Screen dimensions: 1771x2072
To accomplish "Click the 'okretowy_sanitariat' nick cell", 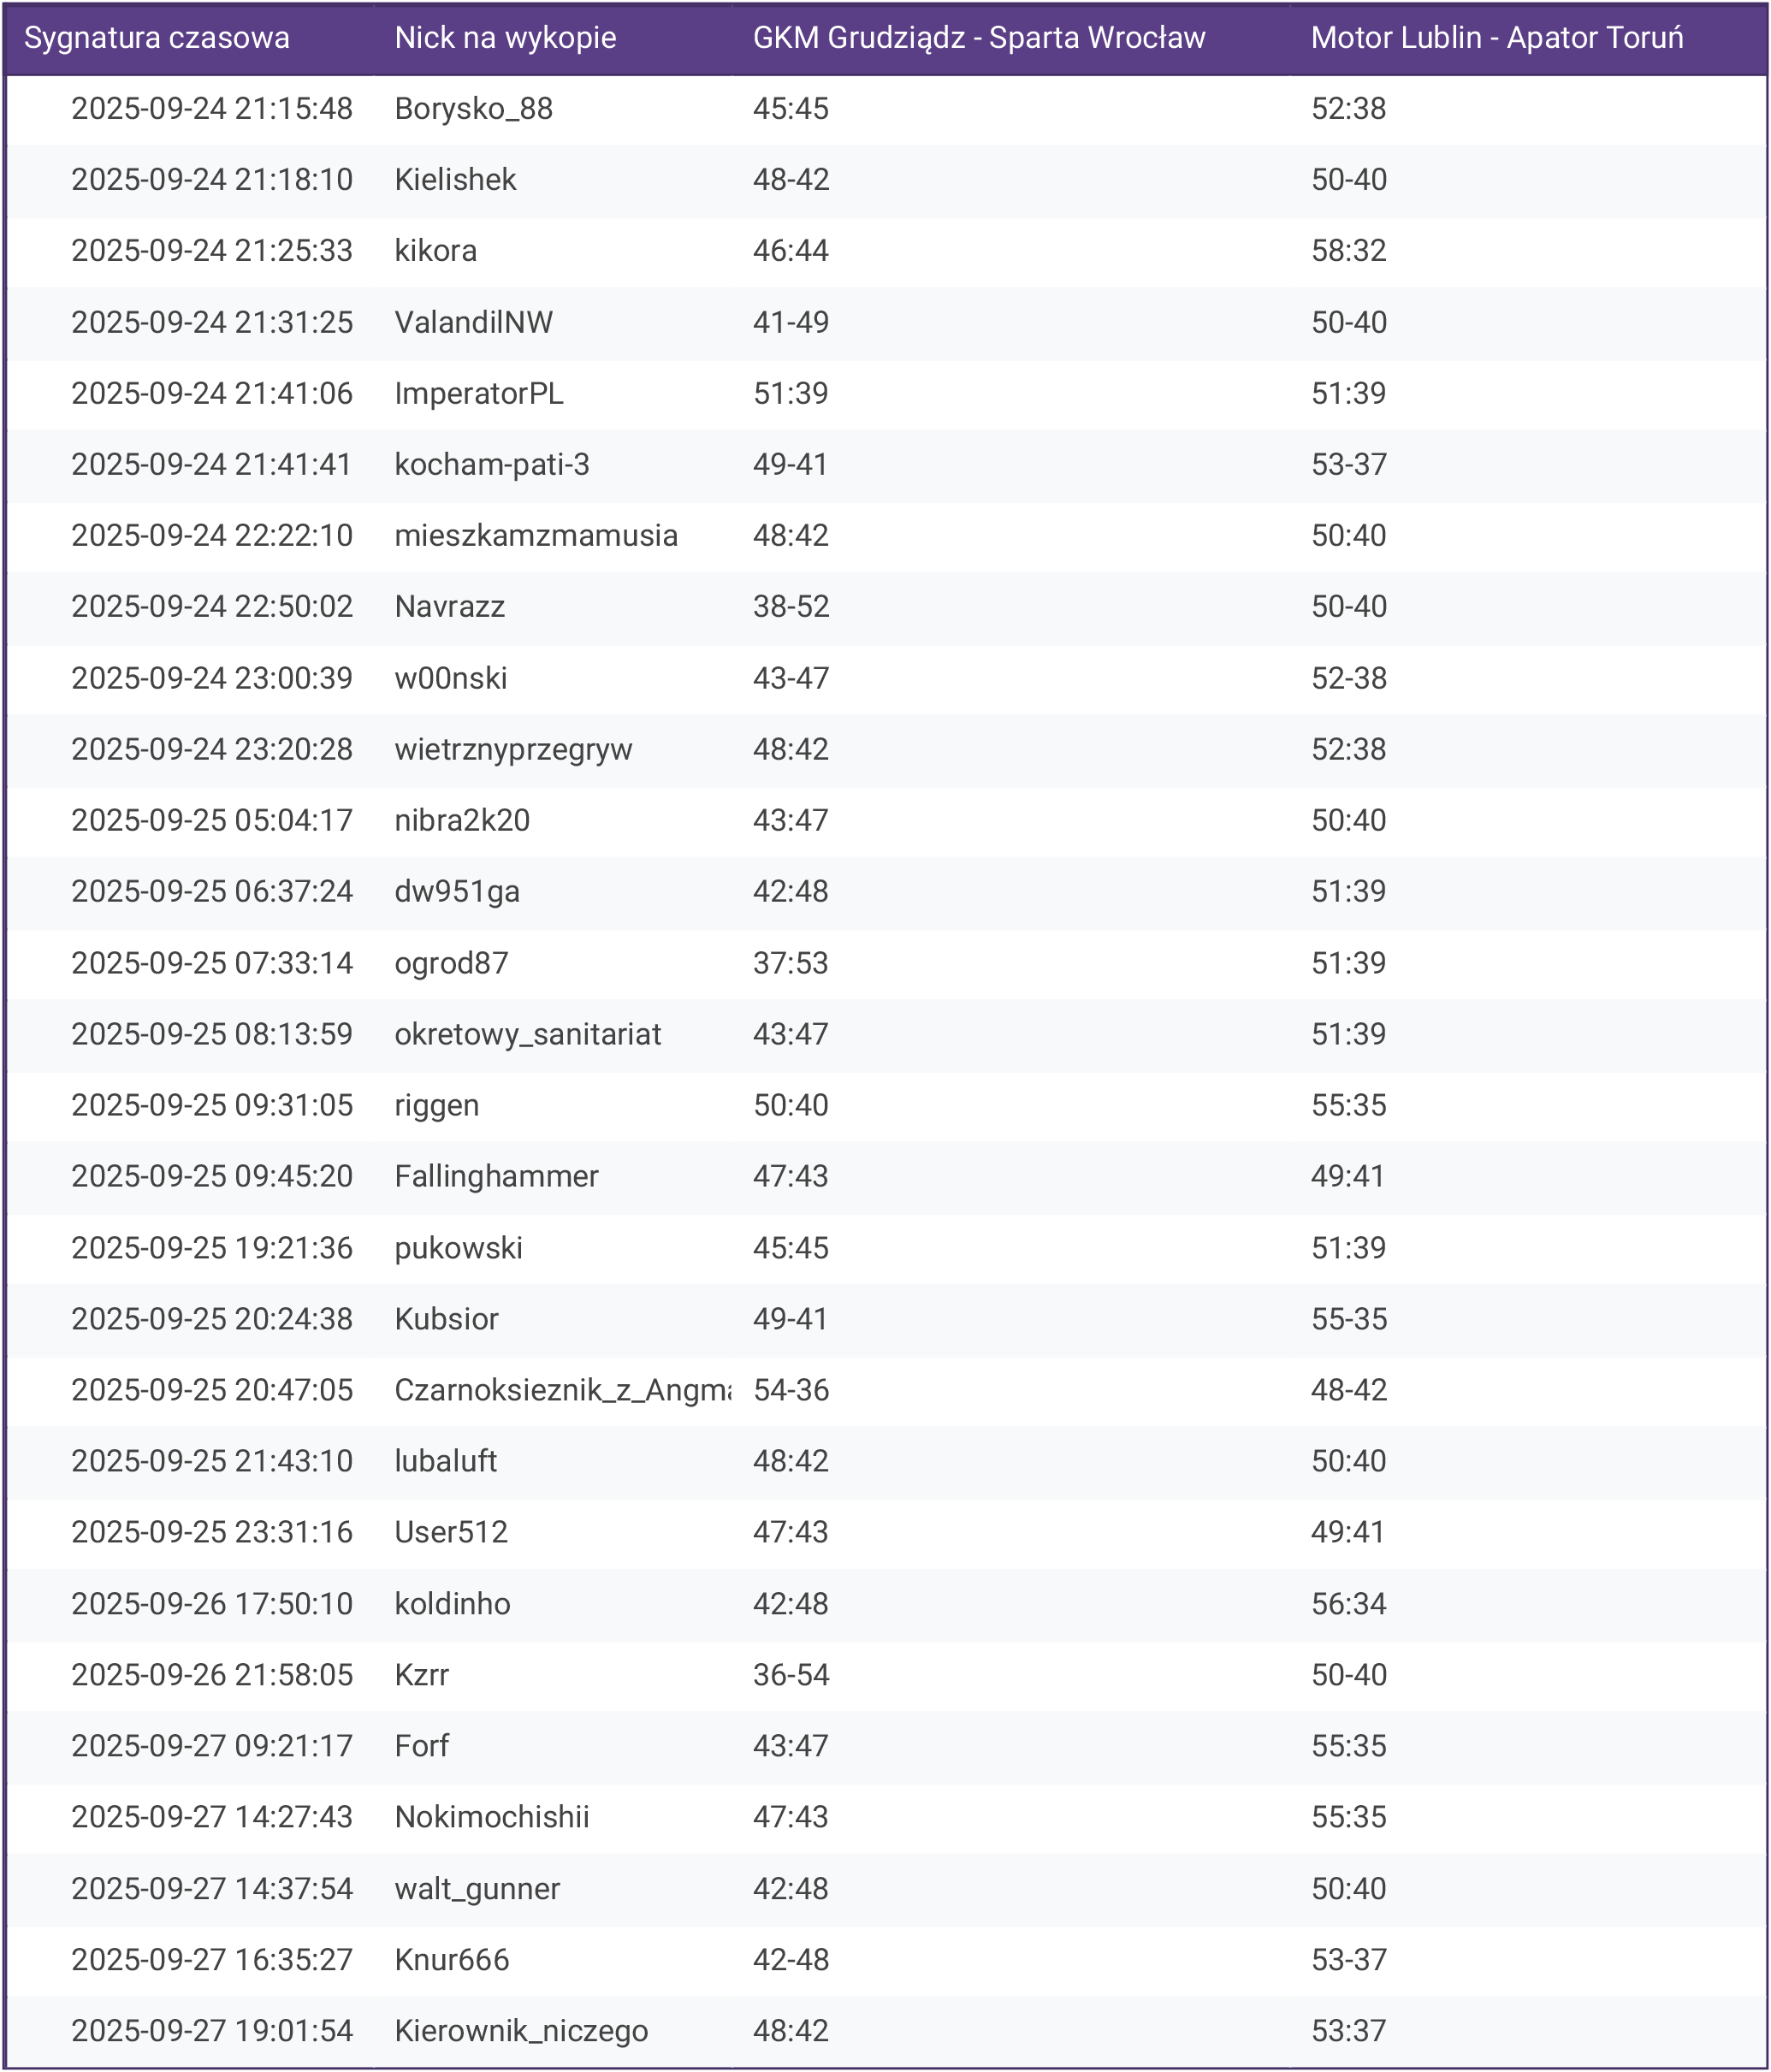I will (528, 1034).
